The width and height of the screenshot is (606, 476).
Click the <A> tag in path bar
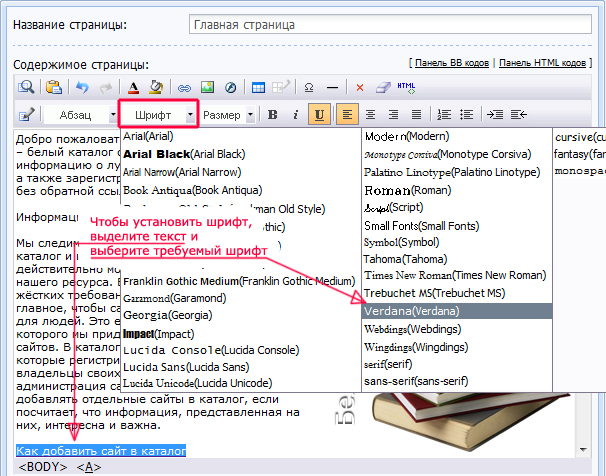(x=89, y=467)
